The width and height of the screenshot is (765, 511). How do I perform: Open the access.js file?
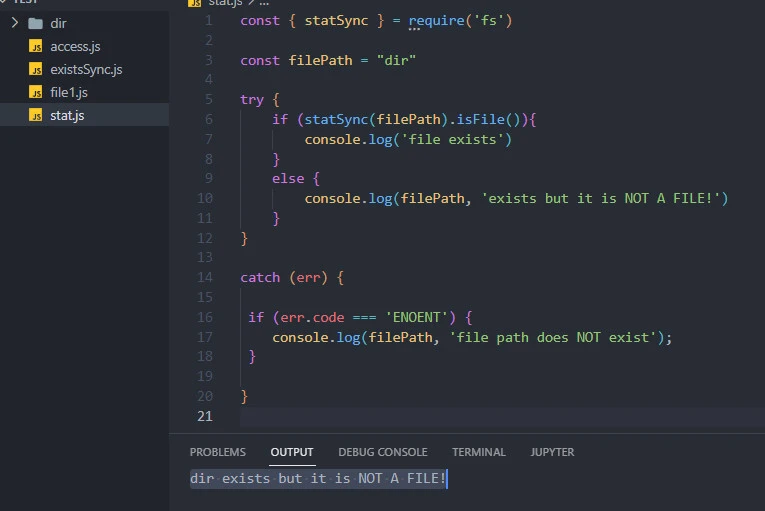point(75,46)
